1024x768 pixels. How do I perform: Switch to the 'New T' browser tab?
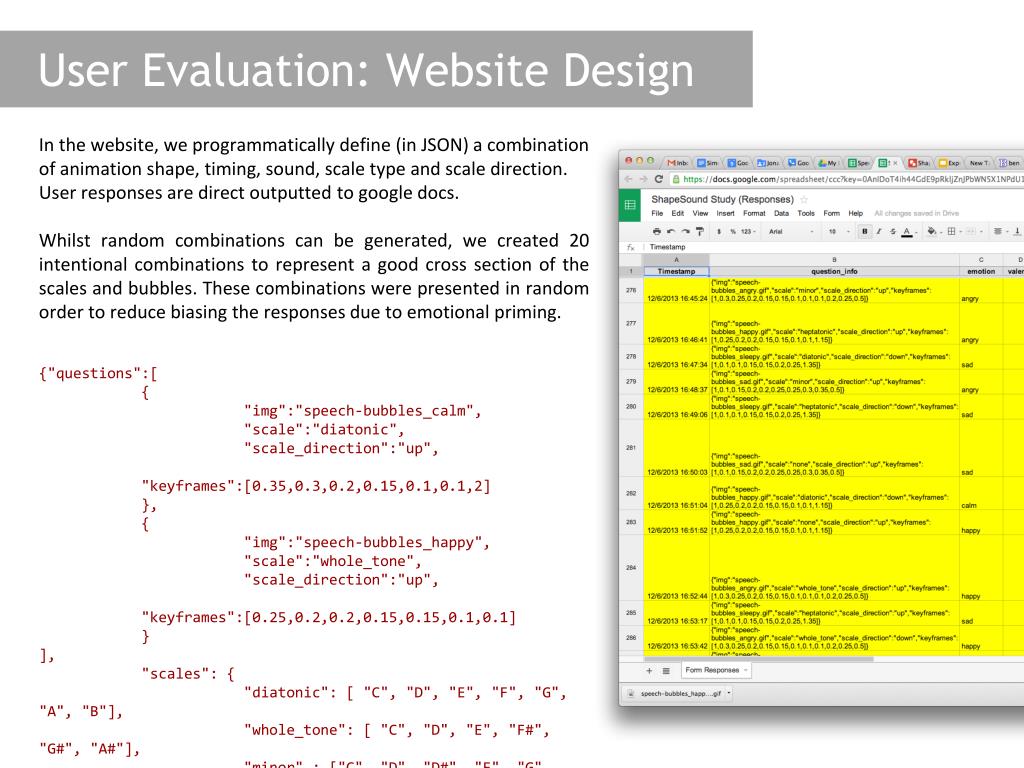pos(979,163)
